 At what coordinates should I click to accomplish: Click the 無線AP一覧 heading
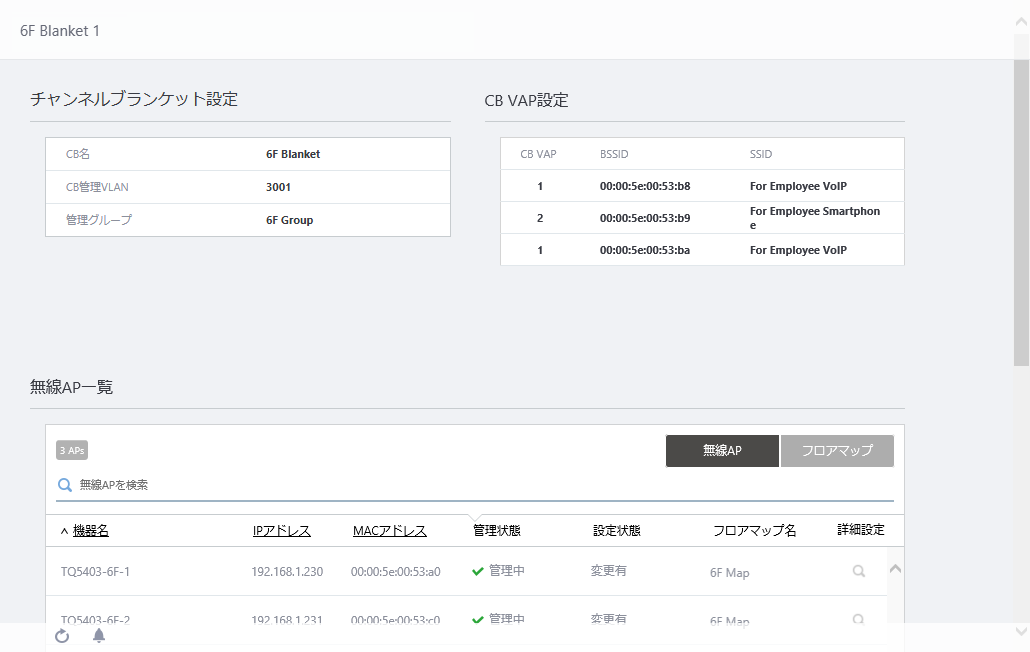(x=72, y=387)
